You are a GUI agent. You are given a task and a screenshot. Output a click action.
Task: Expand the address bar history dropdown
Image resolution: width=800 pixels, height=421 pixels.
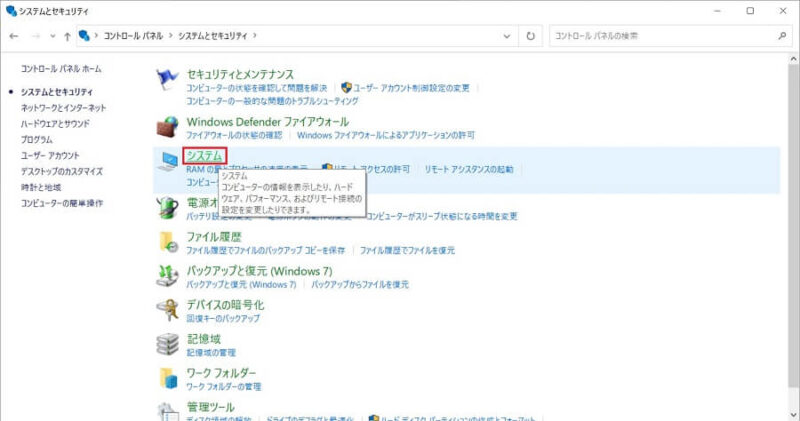point(507,36)
